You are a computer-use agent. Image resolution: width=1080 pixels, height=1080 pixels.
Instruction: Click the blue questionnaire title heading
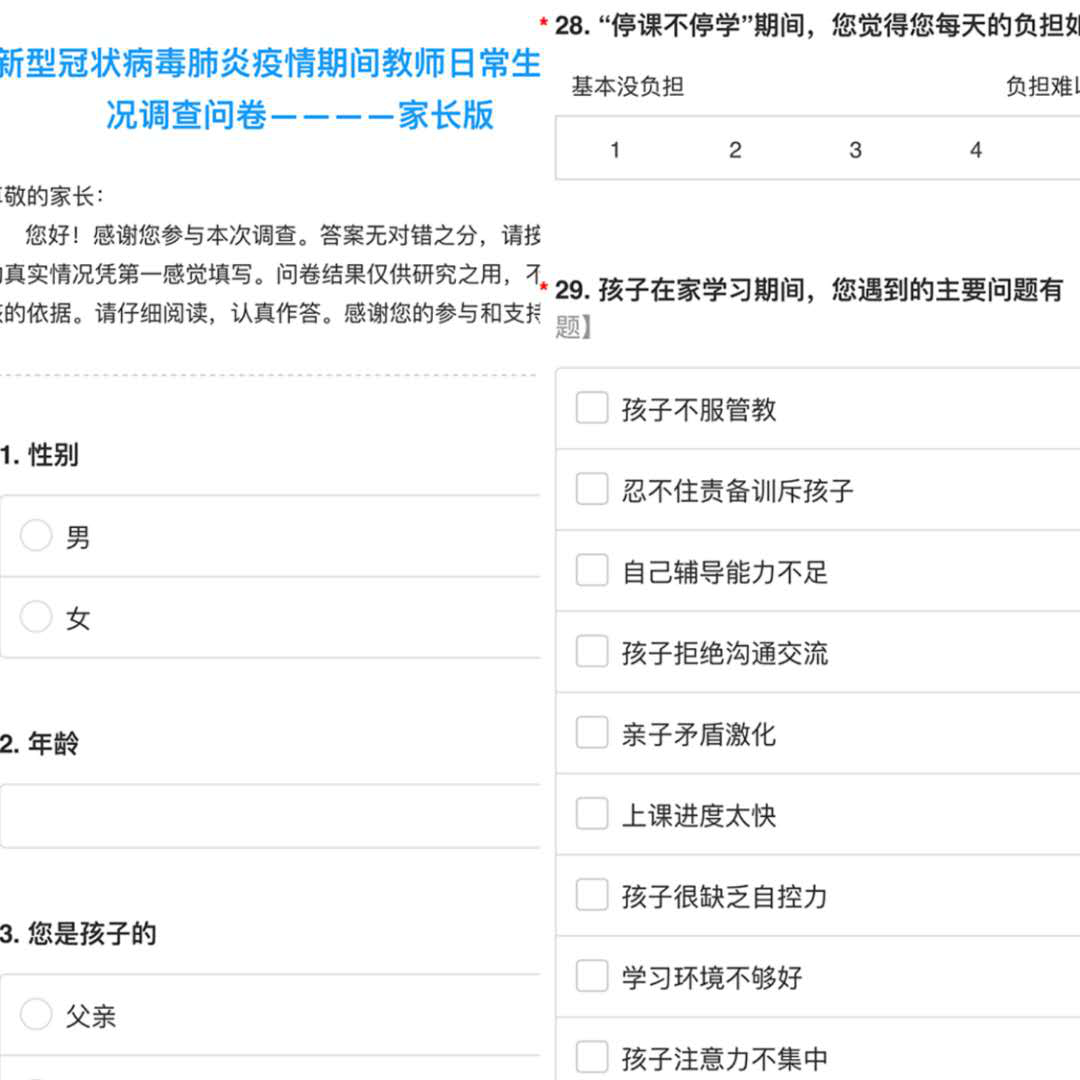click(270, 89)
